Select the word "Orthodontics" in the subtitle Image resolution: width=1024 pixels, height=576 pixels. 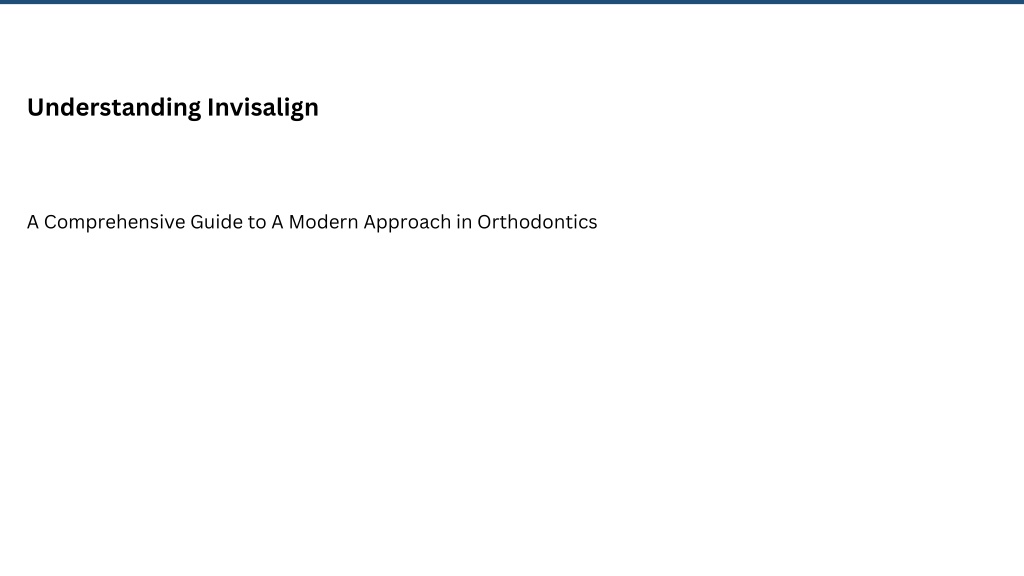tap(537, 222)
